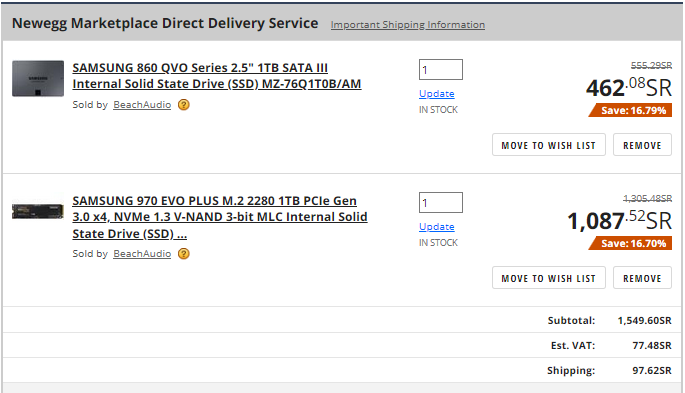Remove Samsung 860 QVO from cart
This screenshot has height=393, width=685.
[642, 145]
